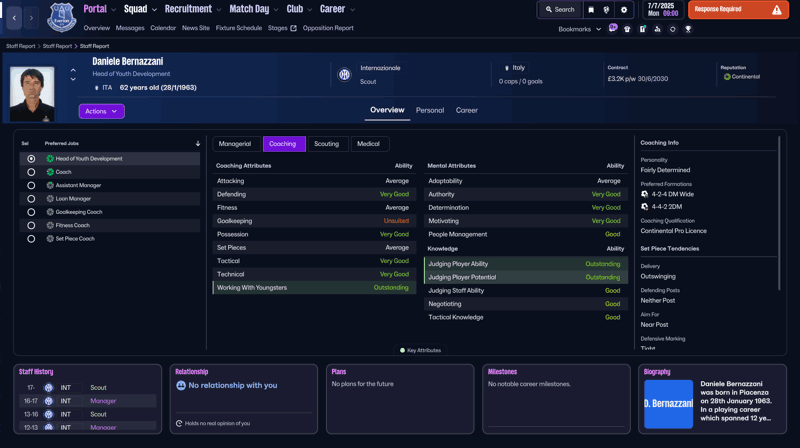Switch to the Scouting tab

(327, 144)
